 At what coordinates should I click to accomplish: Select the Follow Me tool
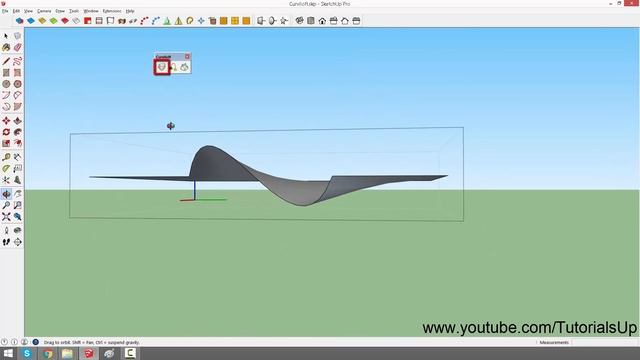point(17,132)
